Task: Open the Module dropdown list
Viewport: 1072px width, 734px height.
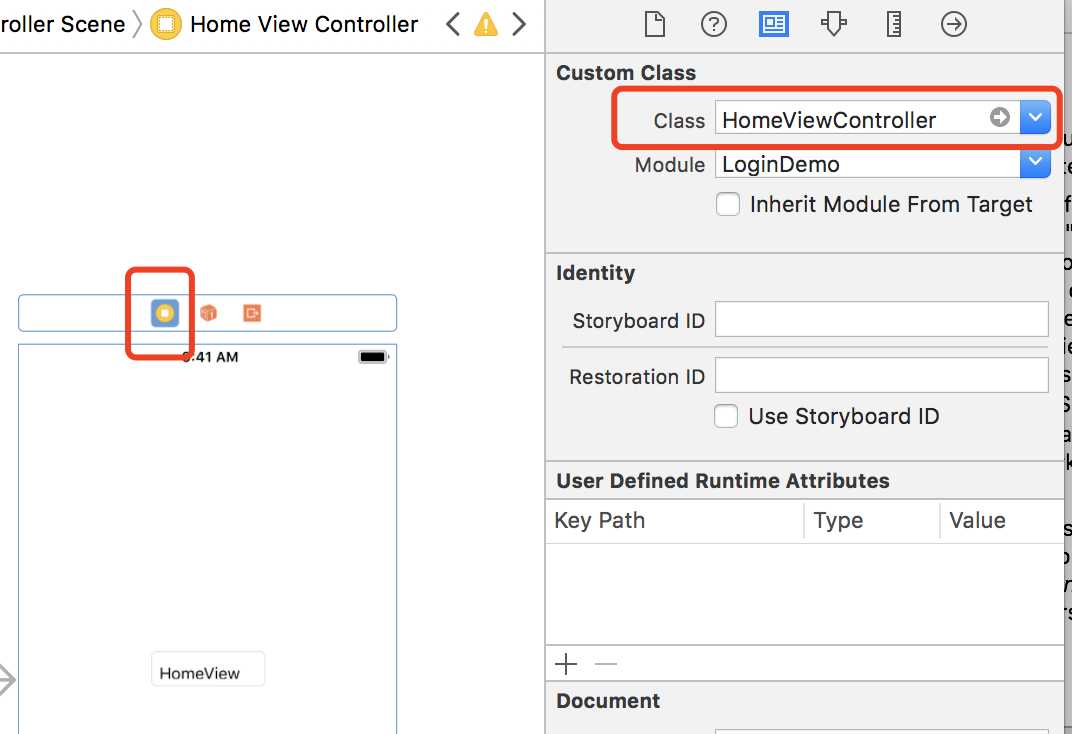Action: pyautogui.click(x=1035, y=164)
